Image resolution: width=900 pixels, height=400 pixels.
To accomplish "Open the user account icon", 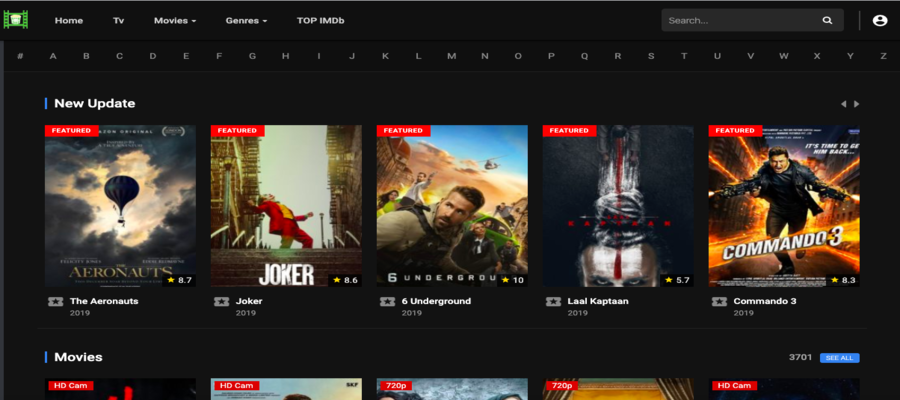I will [x=880, y=20].
